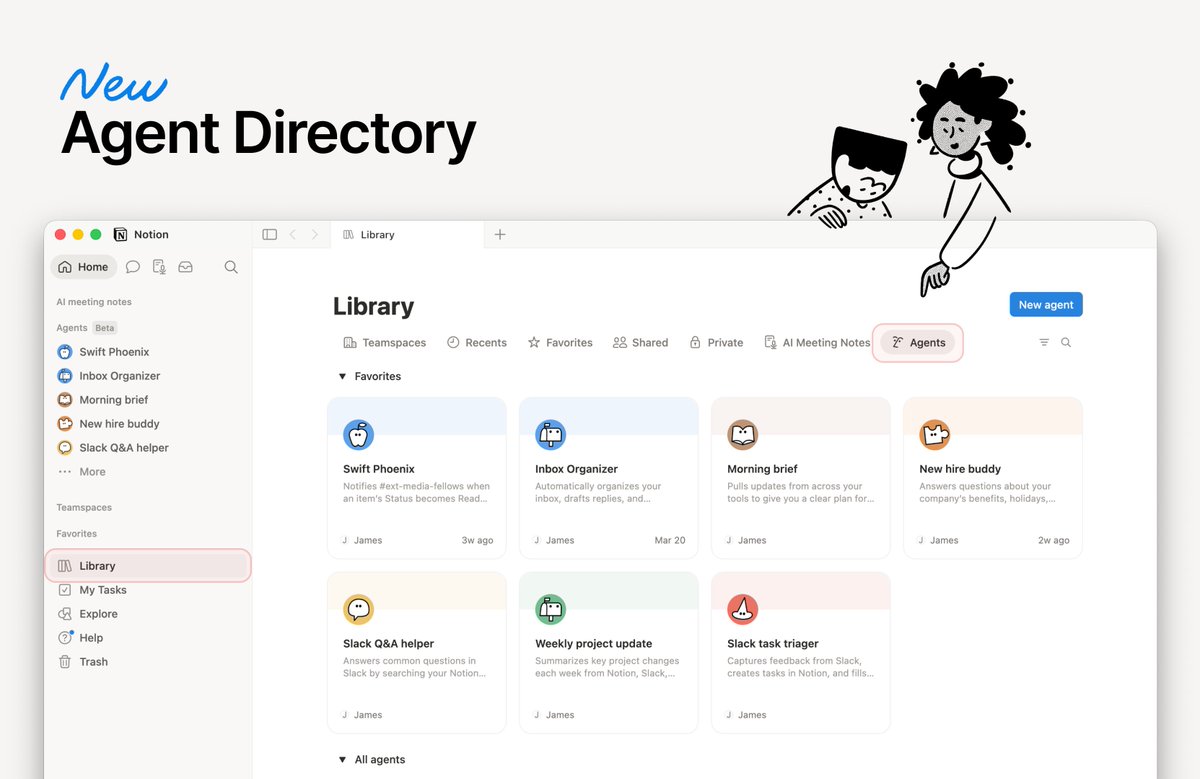Click the Weekly project update card icon
1200x779 pixels.
point(550,609)
